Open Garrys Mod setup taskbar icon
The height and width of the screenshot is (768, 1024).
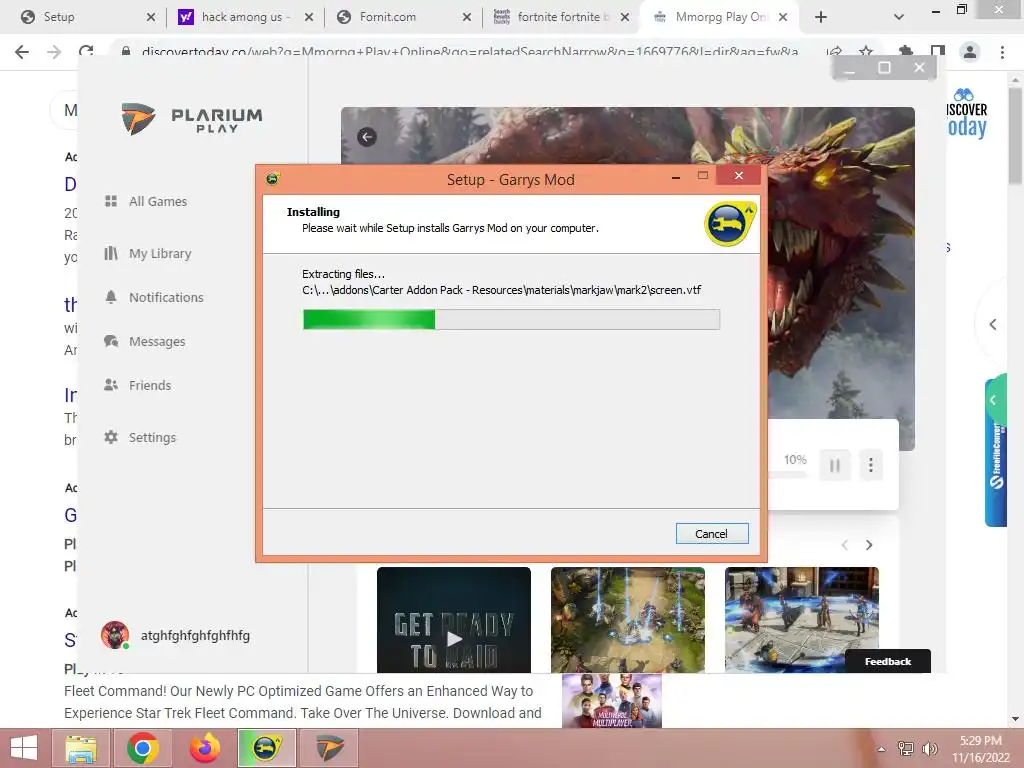tap(266, 748)
